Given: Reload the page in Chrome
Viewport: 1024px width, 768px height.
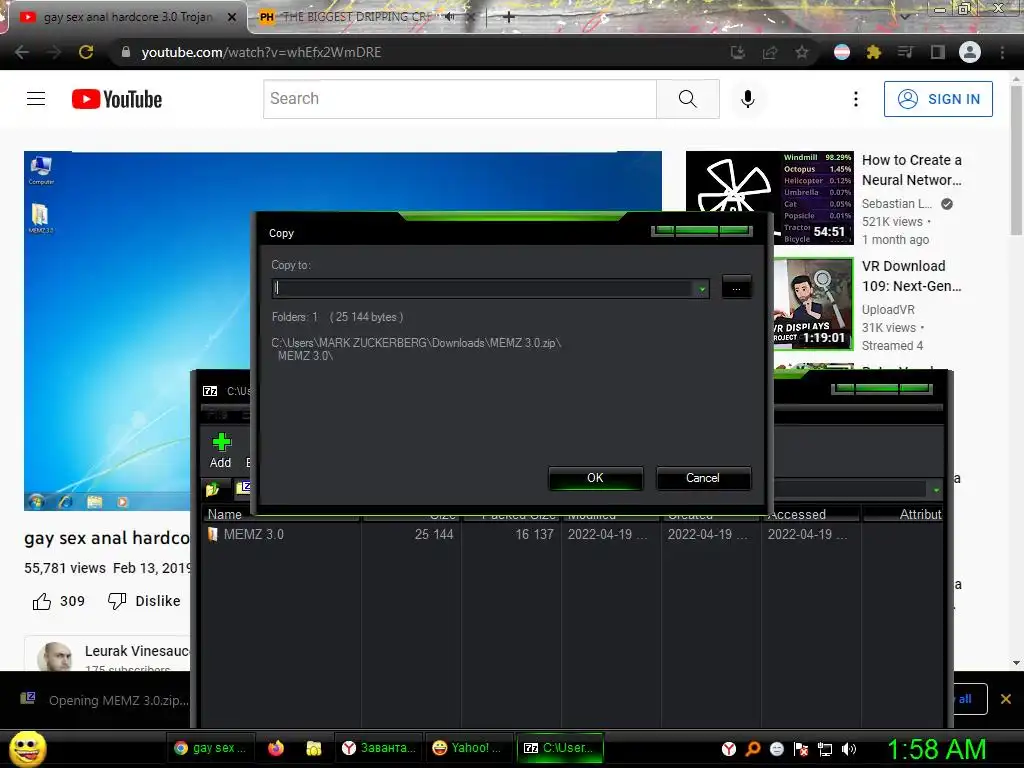Looking at the screenshot, I should (x=86, y=52).
